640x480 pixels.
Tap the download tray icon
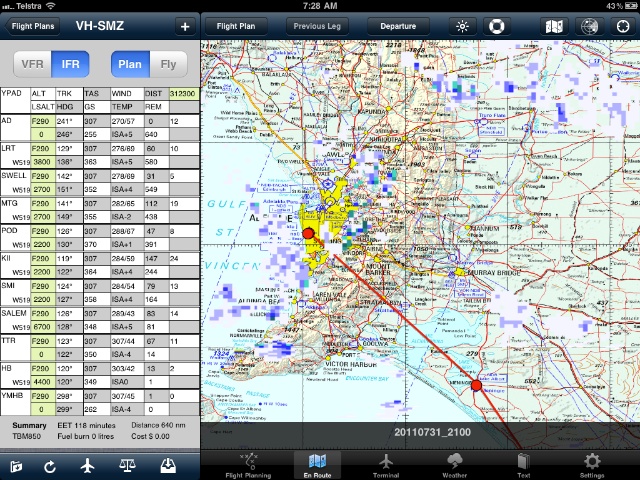click(168, 465)
